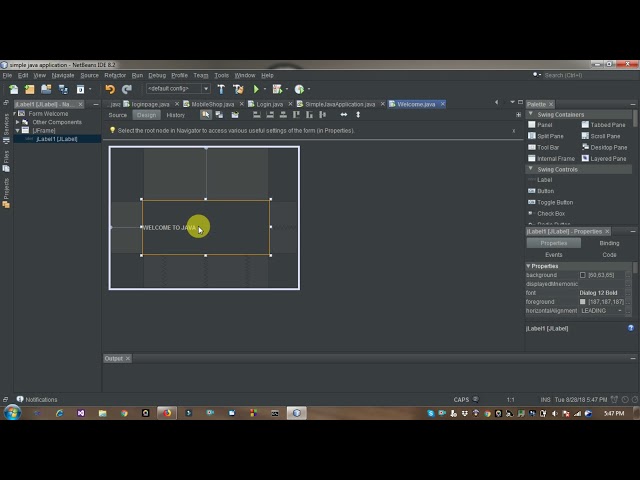Open the Window menu
This screenshot has width=640, height=480.
tap(245, 76)
